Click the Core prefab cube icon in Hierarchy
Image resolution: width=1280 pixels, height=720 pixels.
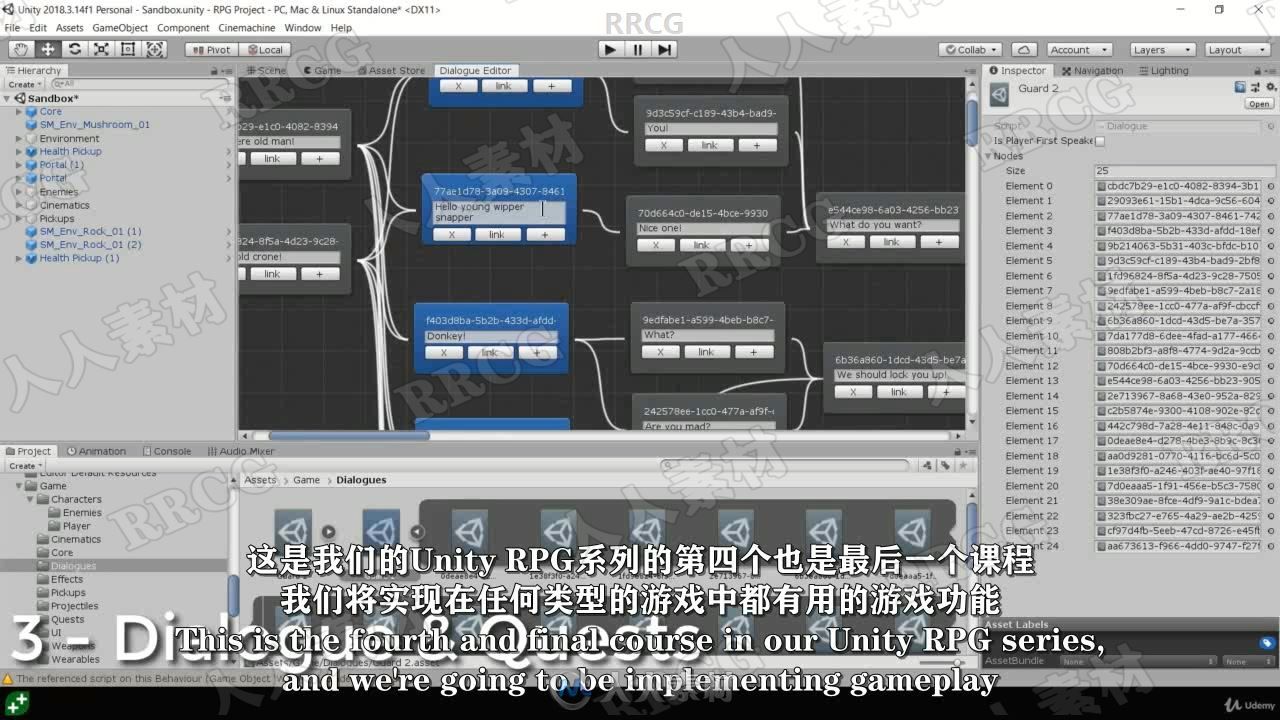tap(31, 112)
